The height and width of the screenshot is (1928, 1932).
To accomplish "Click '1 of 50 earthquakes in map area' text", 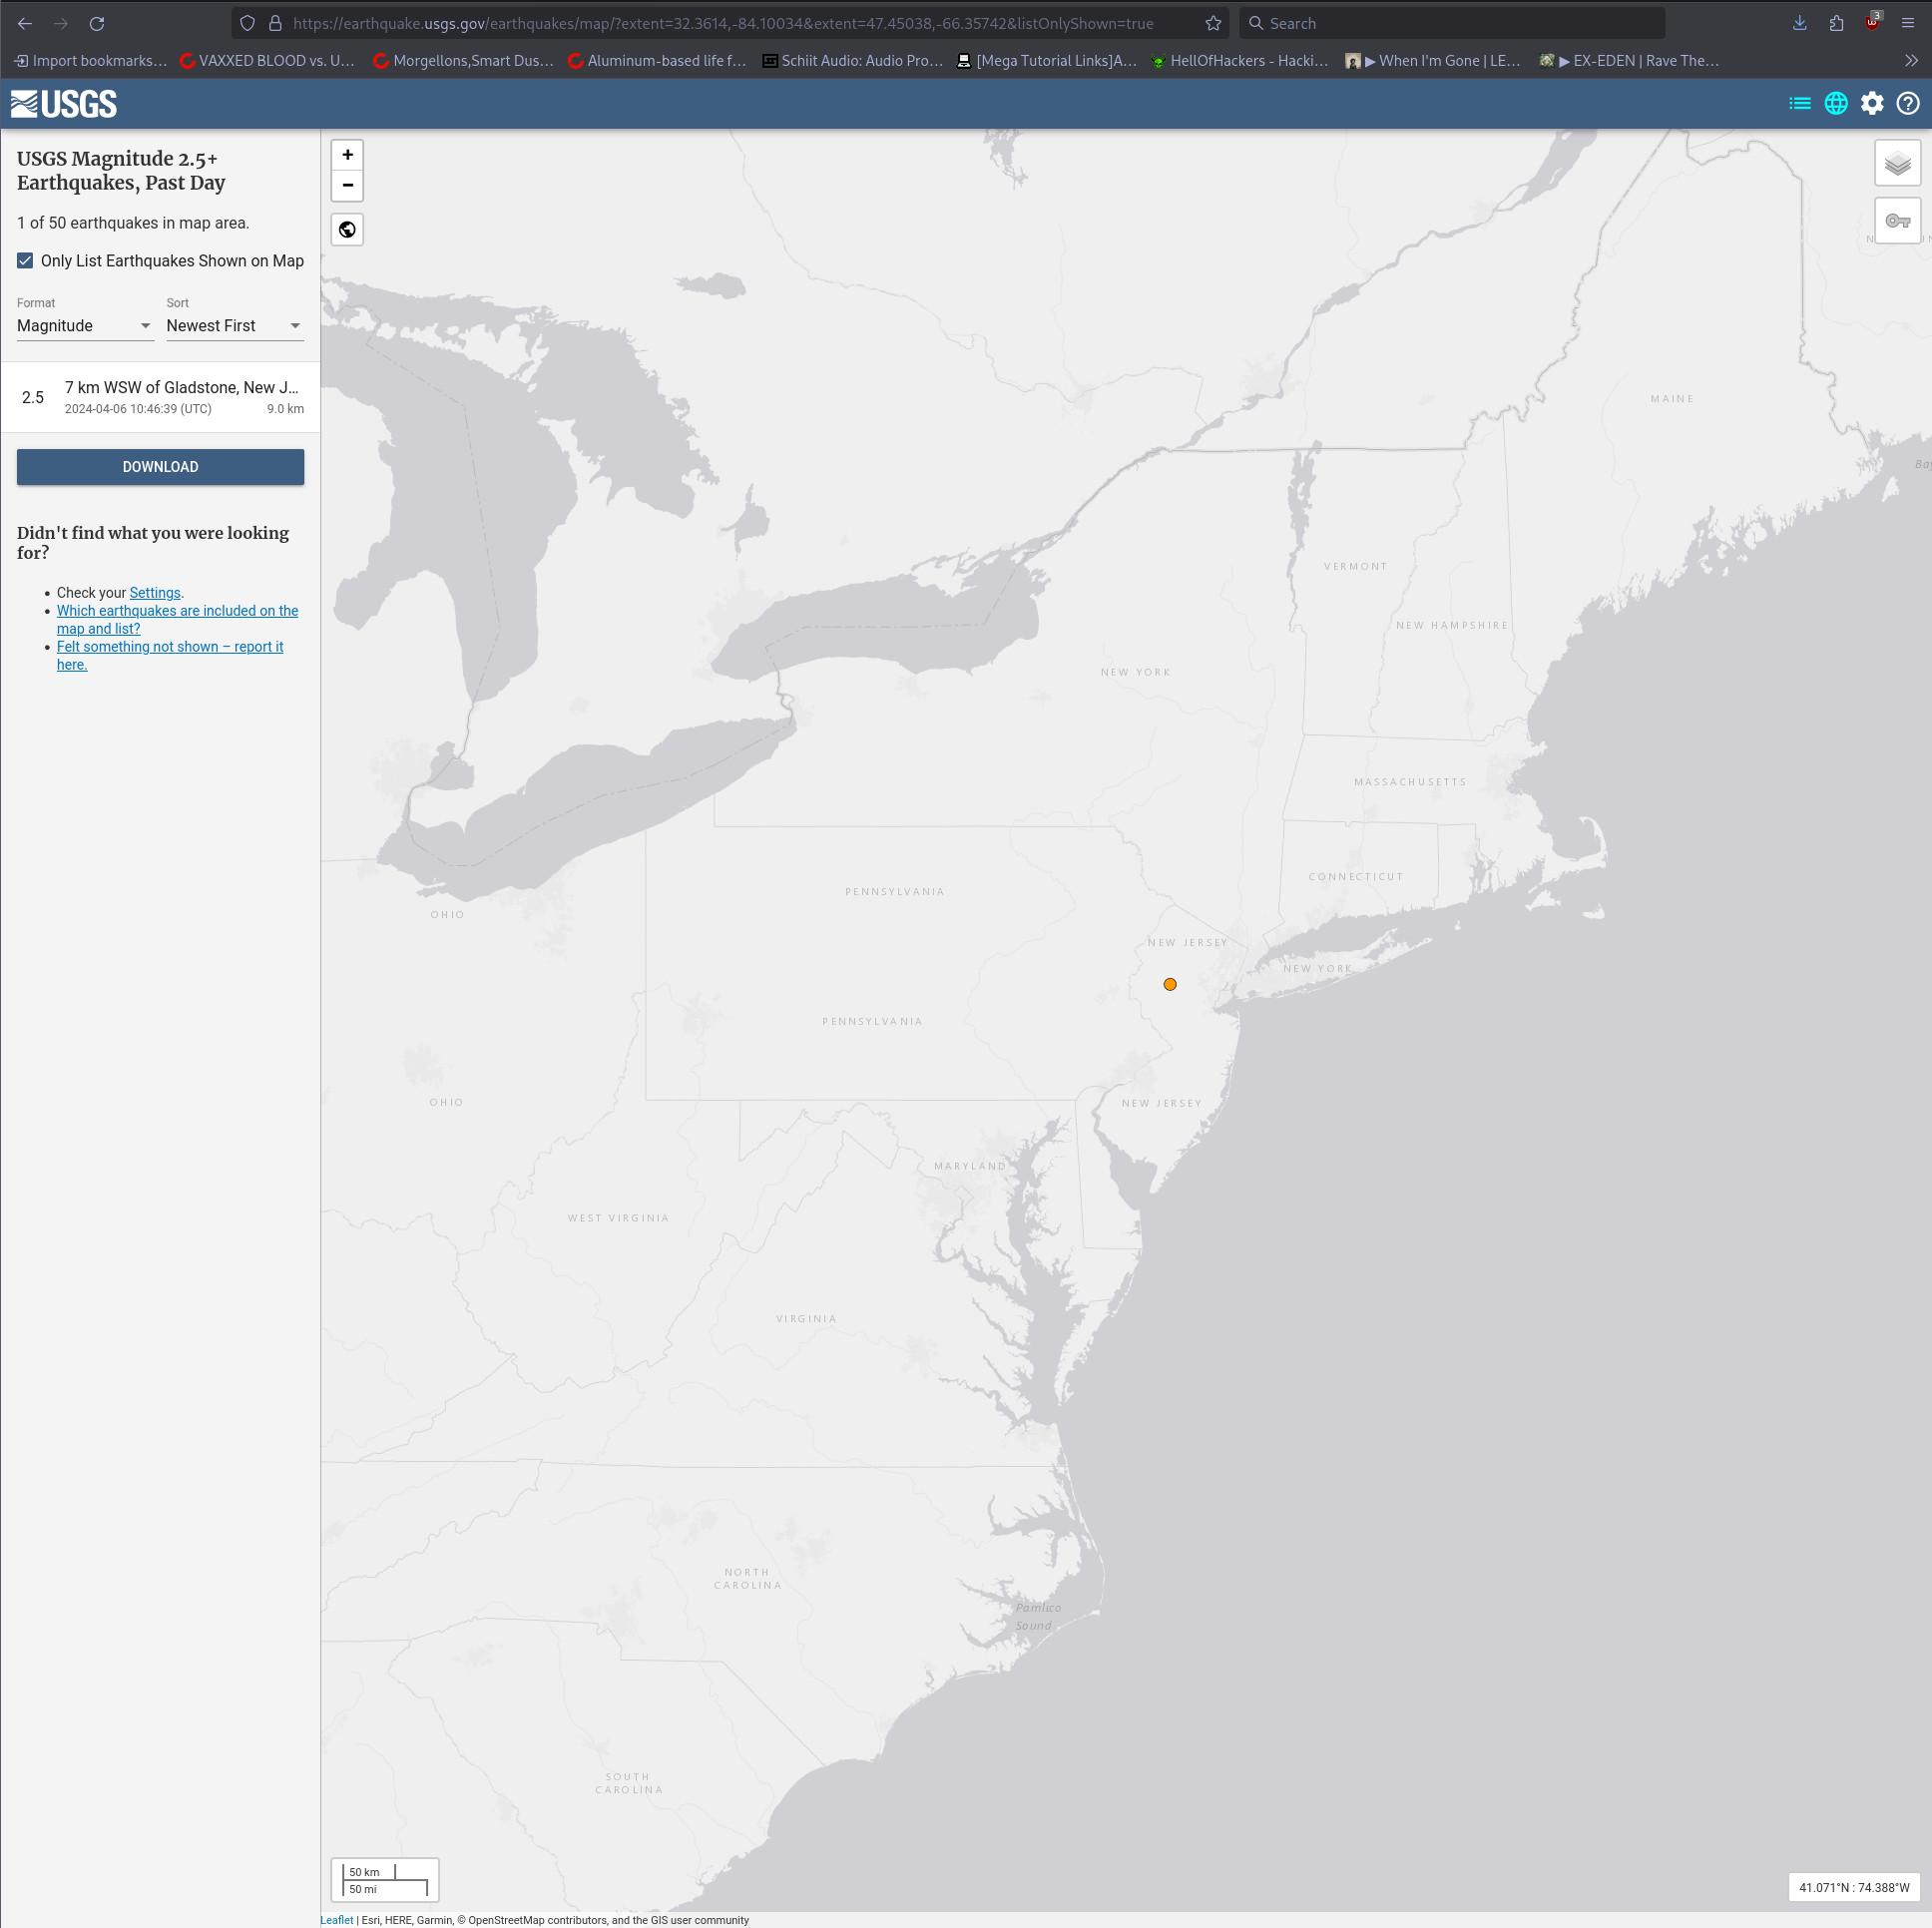I will [133, 223].
